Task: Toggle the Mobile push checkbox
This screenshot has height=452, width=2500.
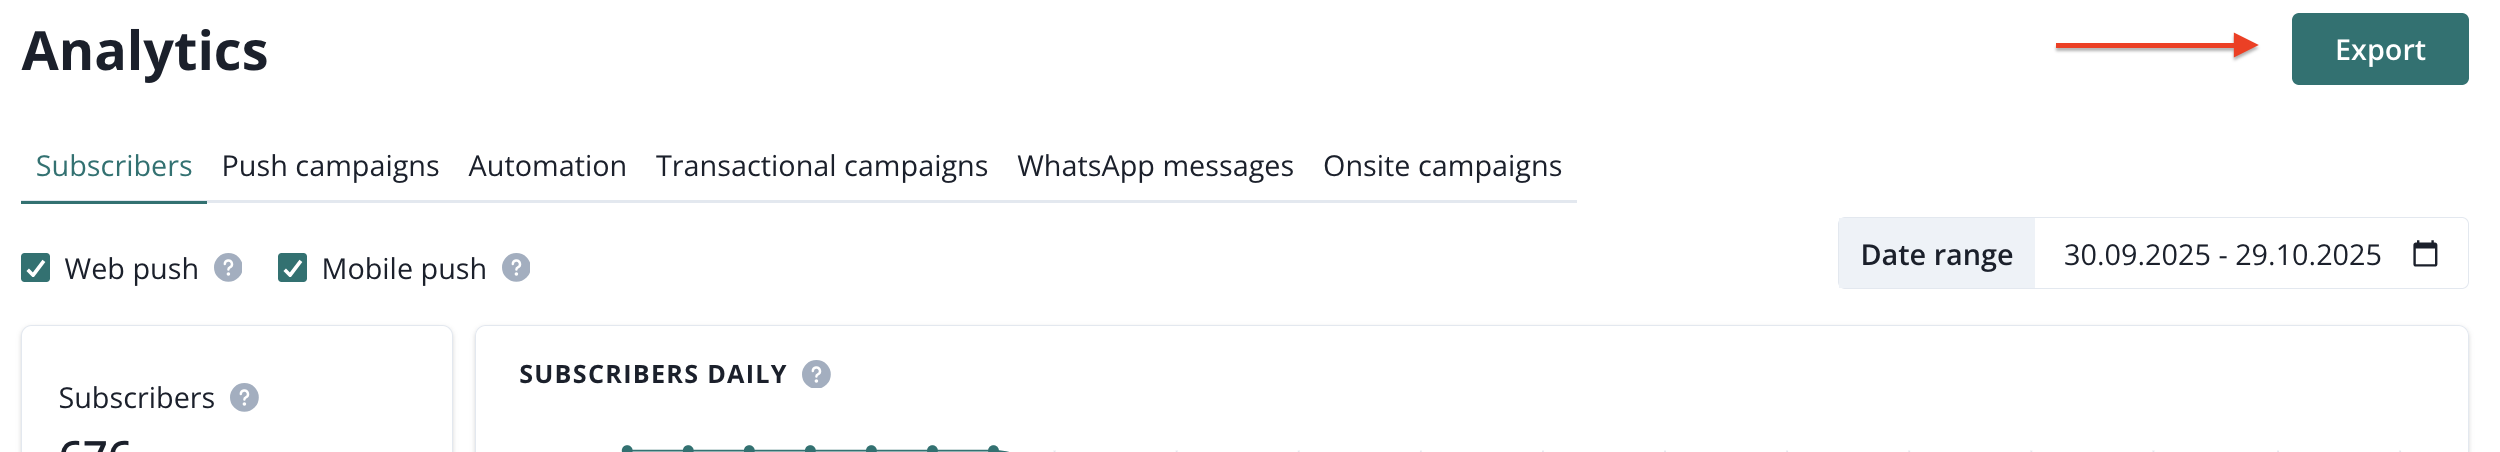Action: (x=292, y=268)
